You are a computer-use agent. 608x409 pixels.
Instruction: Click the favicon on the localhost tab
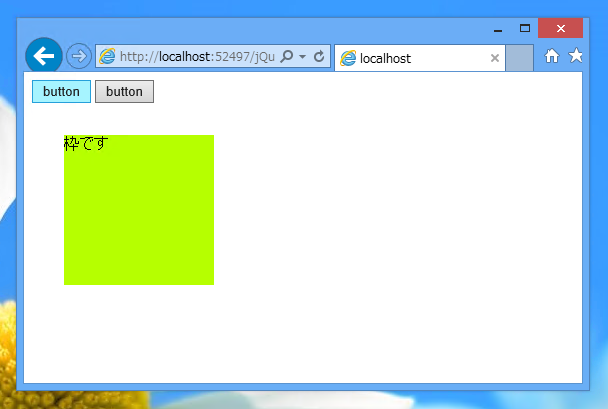coord(348,58)
